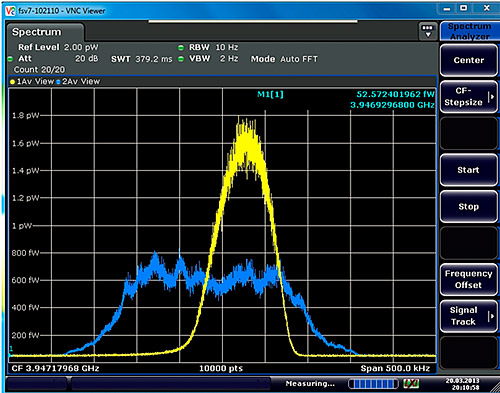This screenshot has width=500, height=393.
Task: Click the Measuring... status text
Action: 310,384
